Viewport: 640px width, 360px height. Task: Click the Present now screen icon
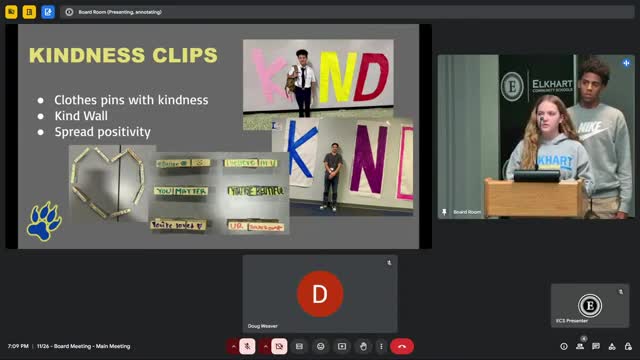tap(342, 347)
